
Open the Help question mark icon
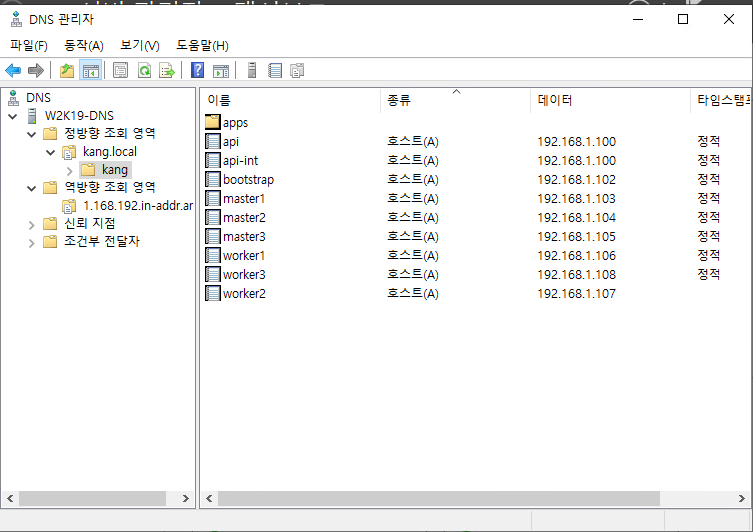197,71
